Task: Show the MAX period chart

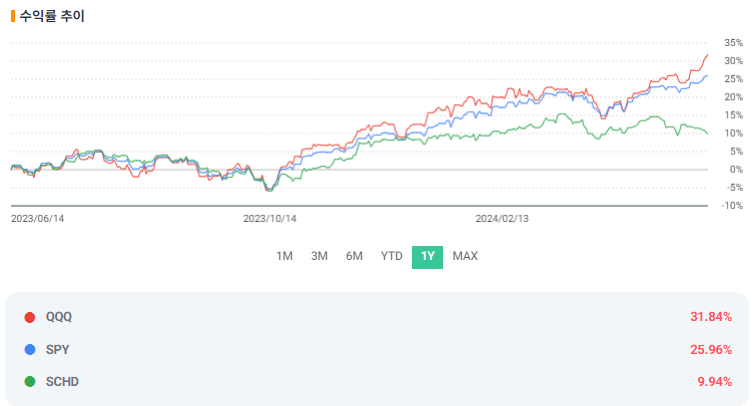Action: (465, 256)
